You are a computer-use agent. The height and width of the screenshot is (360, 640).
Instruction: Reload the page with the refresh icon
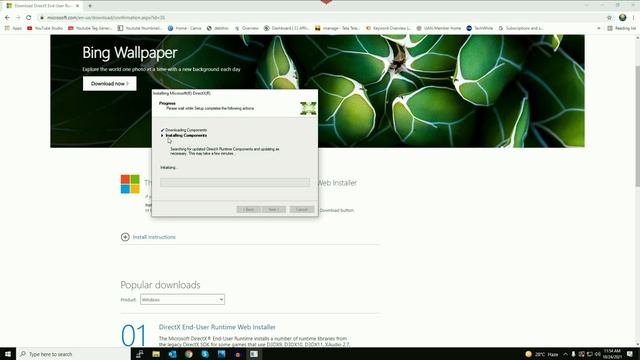tap(29, 18)
